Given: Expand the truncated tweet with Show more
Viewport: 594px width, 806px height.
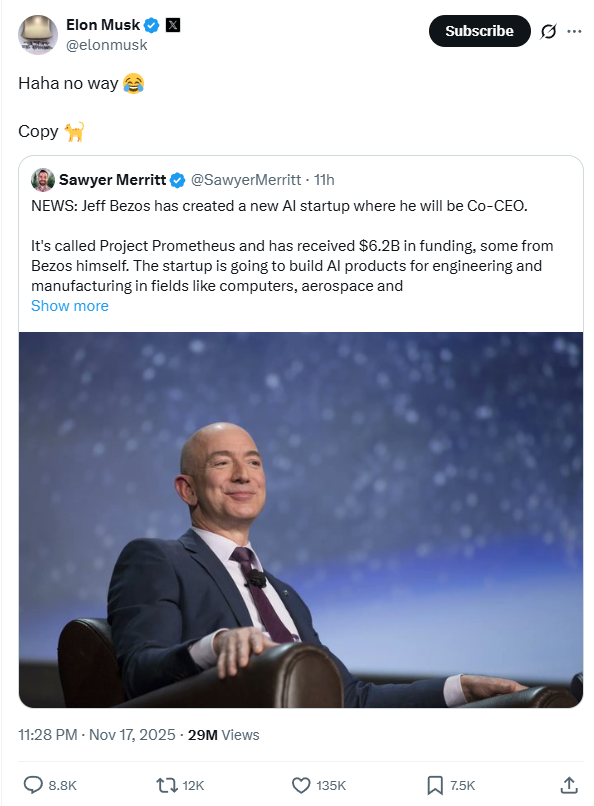Looking at the screenshot, I should [x=69, y=305].
